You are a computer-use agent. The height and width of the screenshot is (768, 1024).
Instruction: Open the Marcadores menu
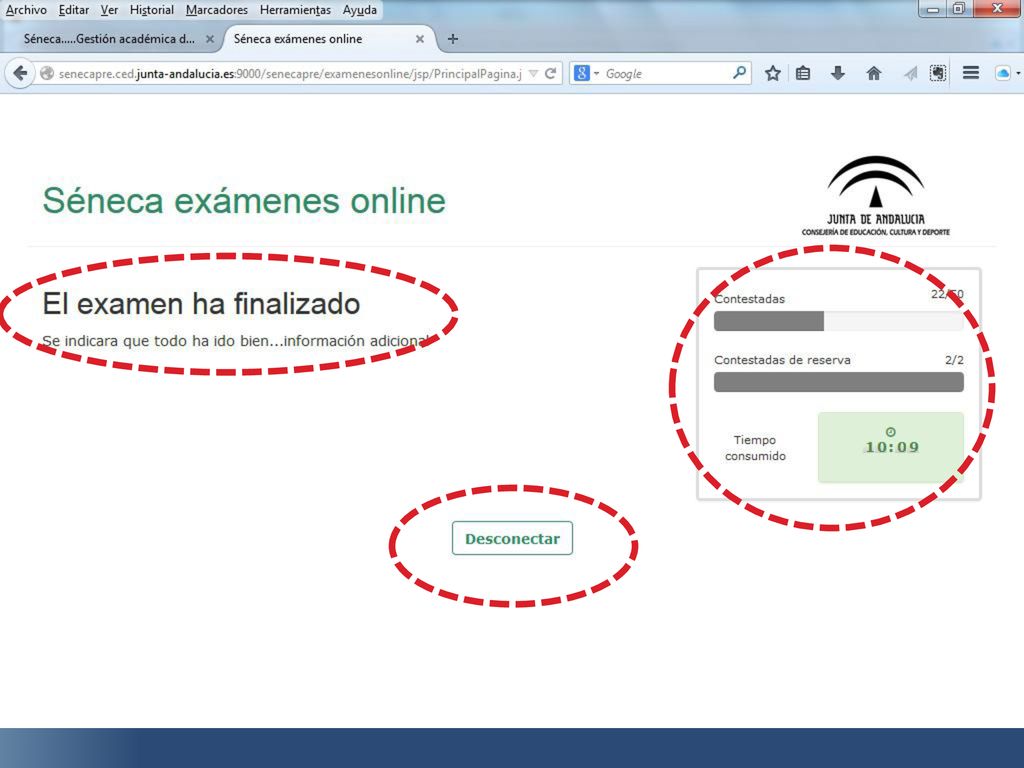point(217,10)
